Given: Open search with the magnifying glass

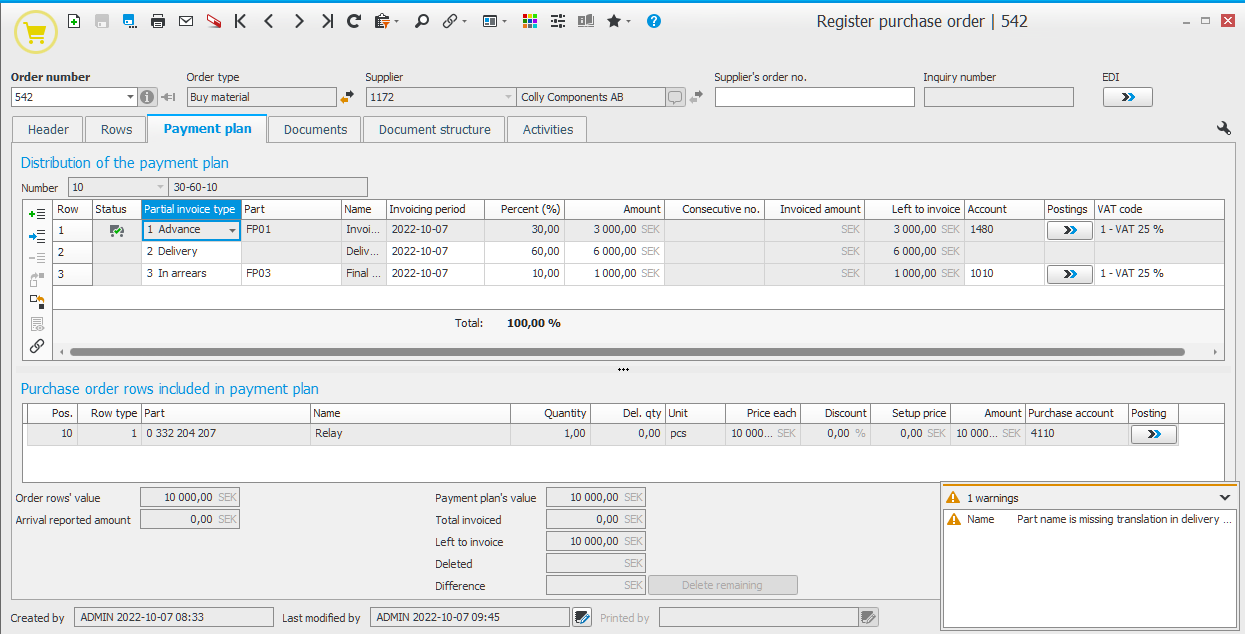Looking at the screenshot, I should [422, 21].
